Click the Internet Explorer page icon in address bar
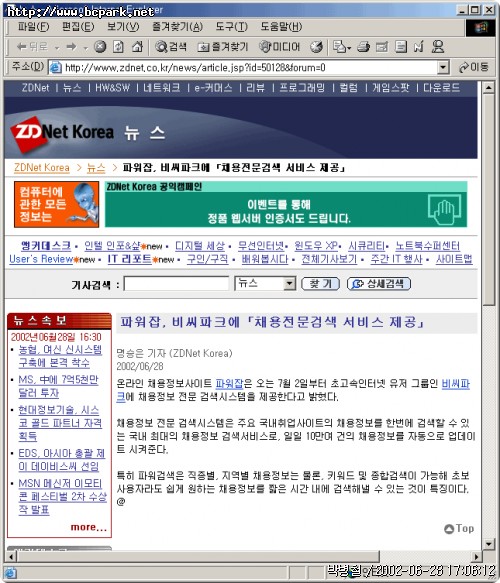The height and width of the screenshot is (583, 500). [55, 68]
